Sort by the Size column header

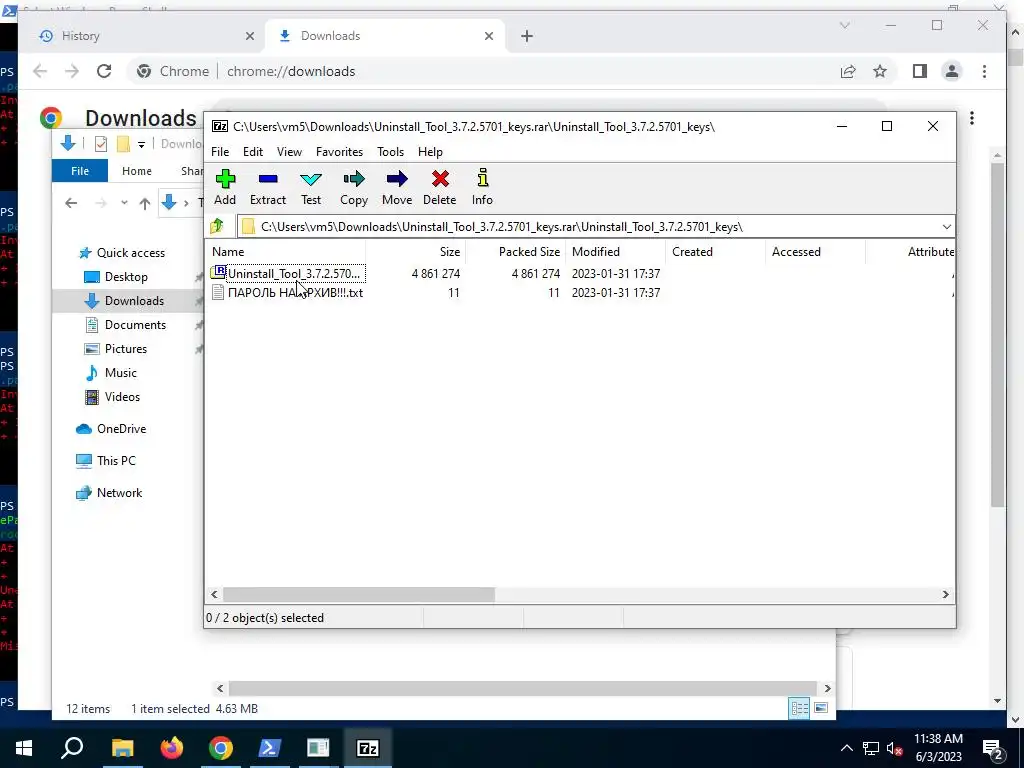coord(416,251)
